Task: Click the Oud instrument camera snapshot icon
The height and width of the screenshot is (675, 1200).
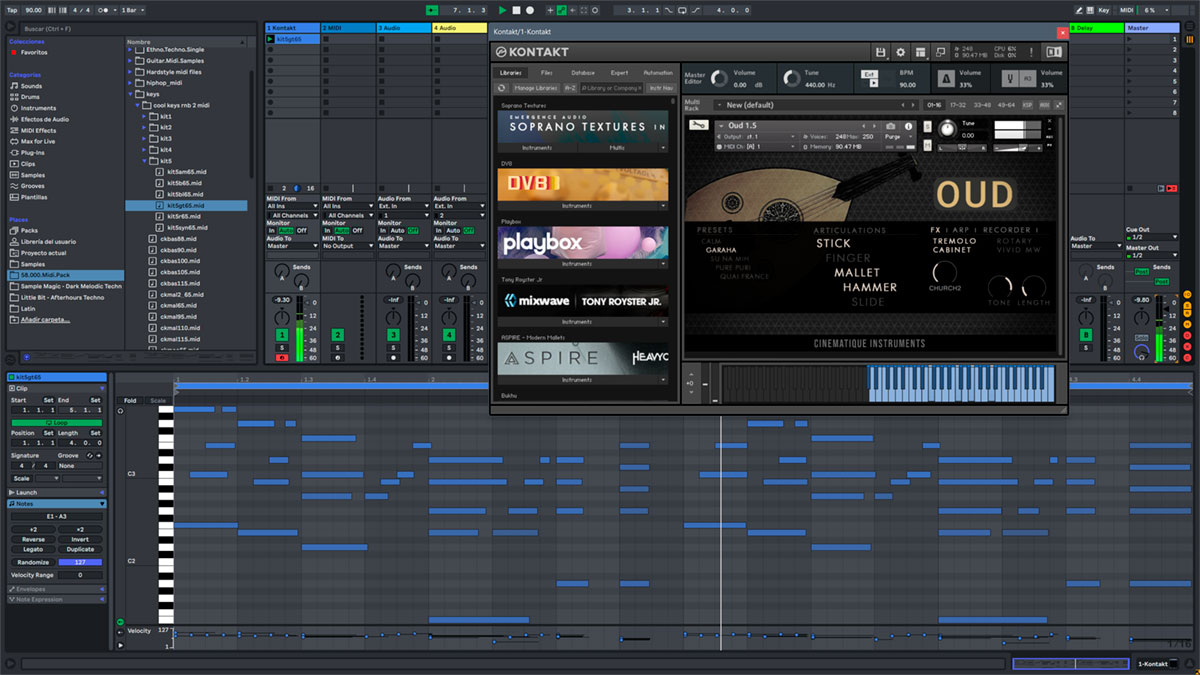Action: coord(892,126)
